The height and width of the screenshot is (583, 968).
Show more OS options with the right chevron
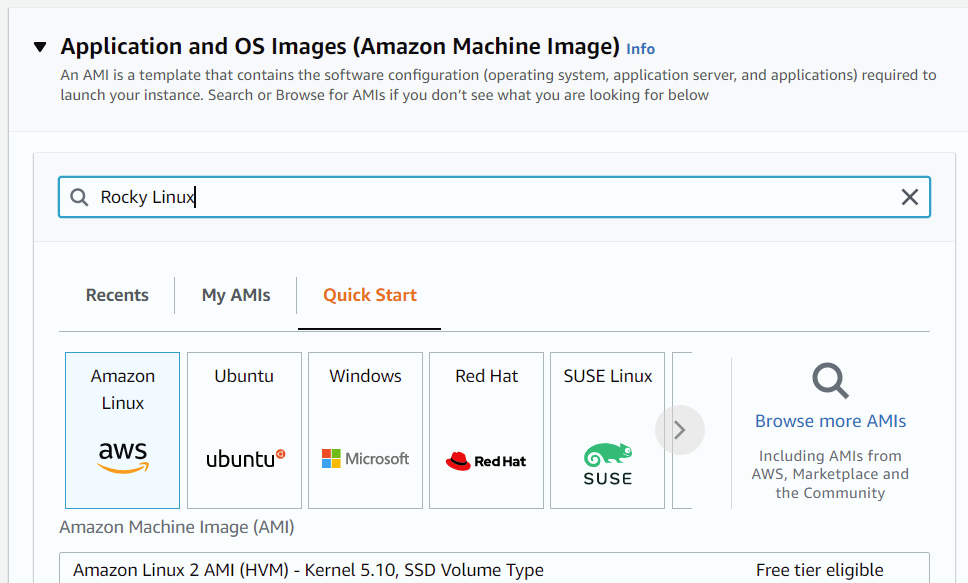click(680, 430)
